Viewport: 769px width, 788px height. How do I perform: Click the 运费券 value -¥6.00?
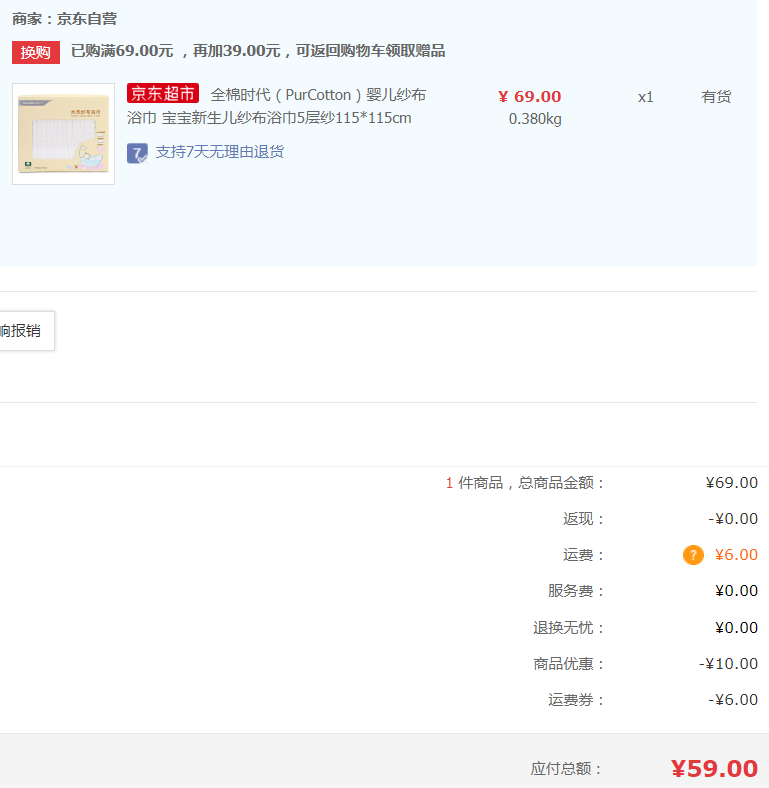tap(733, 700)
